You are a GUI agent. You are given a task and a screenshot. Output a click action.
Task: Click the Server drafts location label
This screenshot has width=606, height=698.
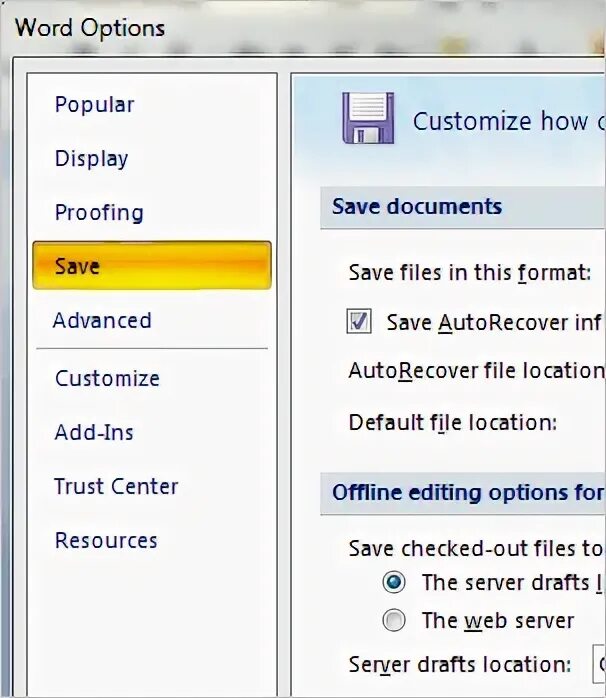coord(460,664)
